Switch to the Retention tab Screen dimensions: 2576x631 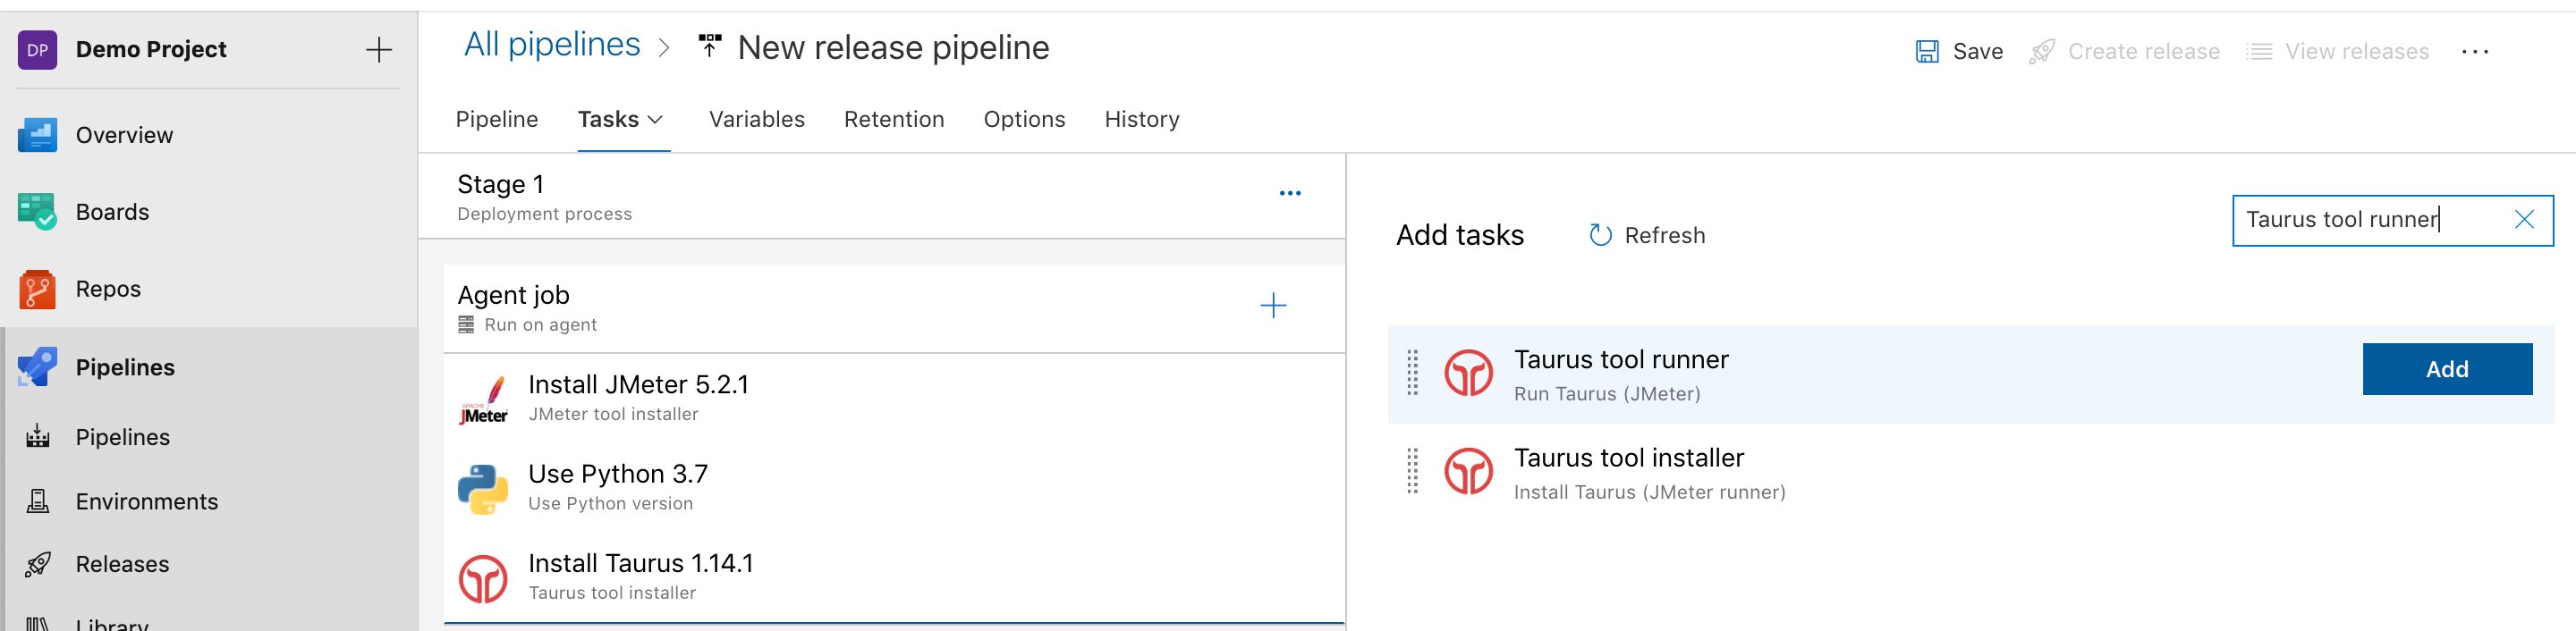893,120
